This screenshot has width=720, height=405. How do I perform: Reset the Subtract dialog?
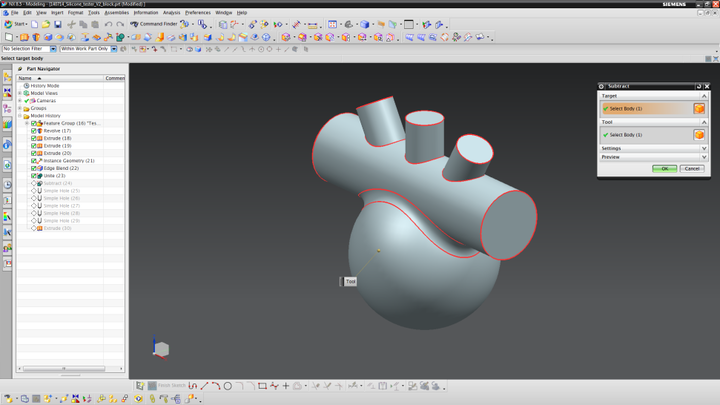point(698,86)
